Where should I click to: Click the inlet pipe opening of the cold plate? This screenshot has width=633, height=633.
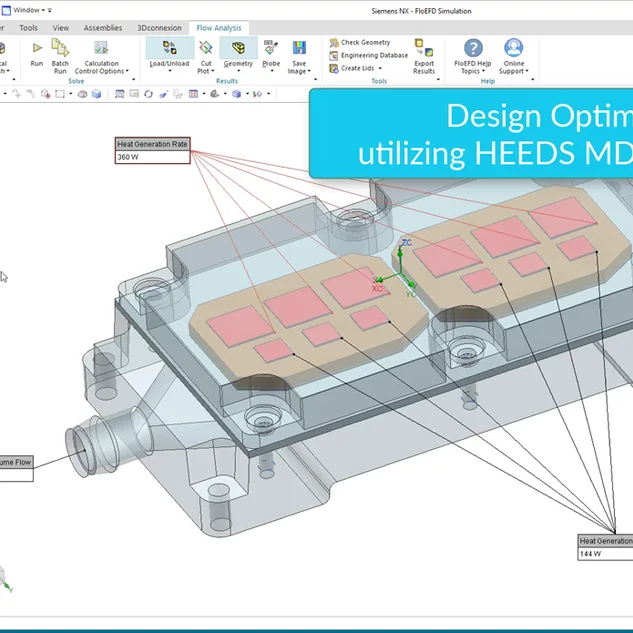[x=80, y=451]
